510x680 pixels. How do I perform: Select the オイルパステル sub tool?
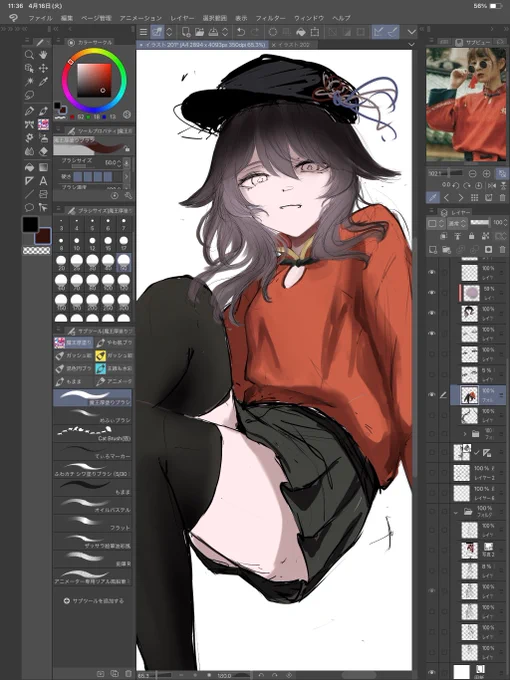click(x=92, y=504)
